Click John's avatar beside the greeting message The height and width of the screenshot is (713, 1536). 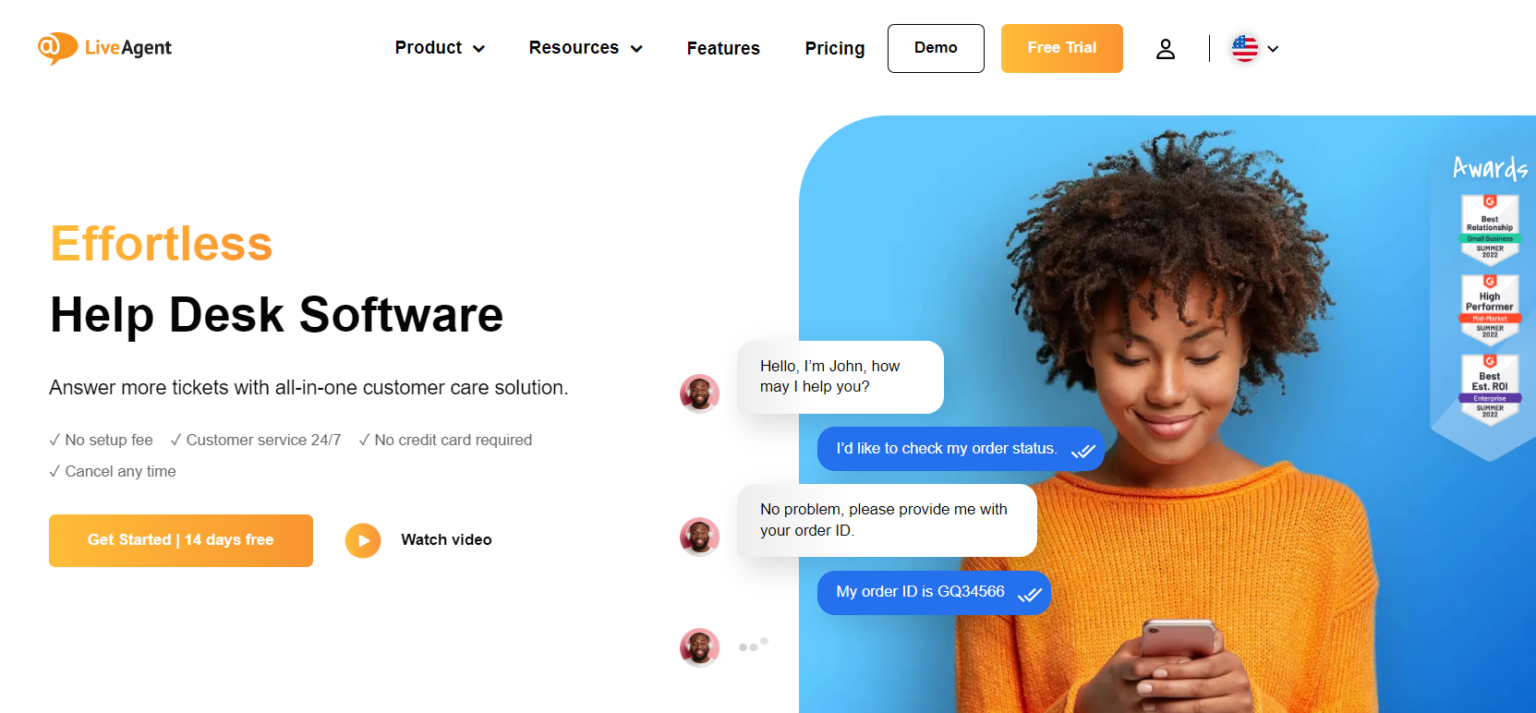click(700, 393)
